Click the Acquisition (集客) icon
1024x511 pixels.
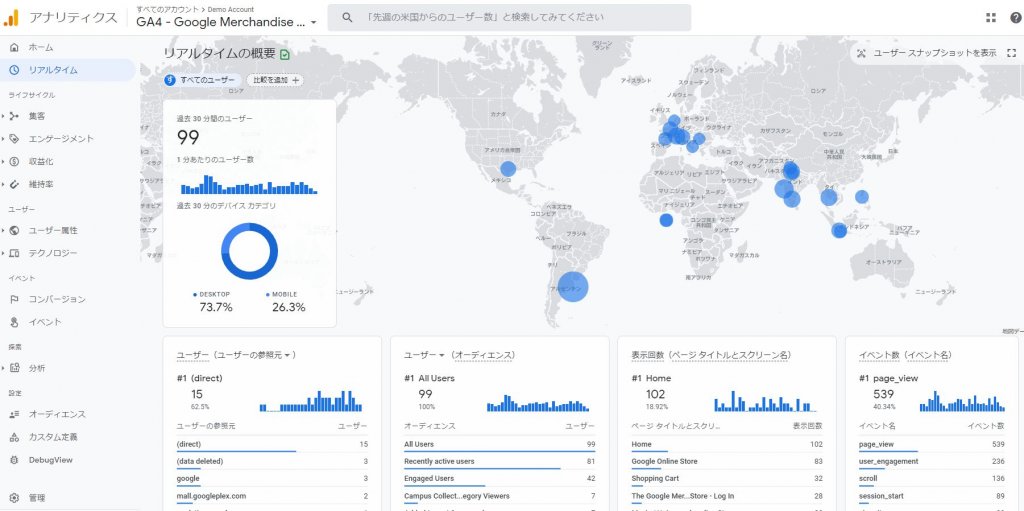point(14,116)
